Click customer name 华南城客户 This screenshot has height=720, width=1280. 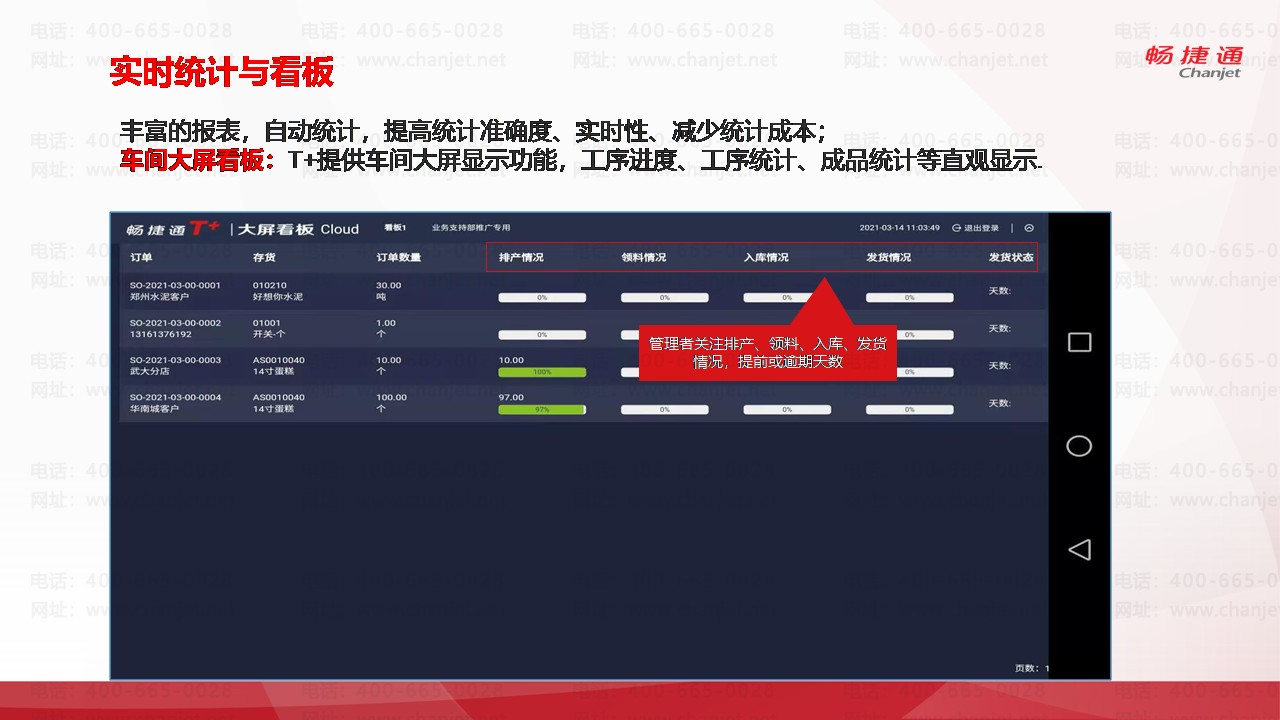tap(154, 409)
